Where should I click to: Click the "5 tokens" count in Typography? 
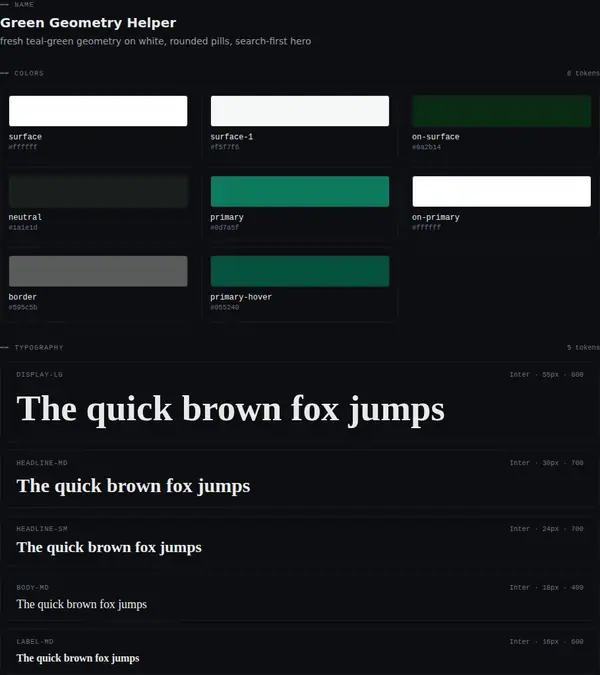click(x=583, y=347)
